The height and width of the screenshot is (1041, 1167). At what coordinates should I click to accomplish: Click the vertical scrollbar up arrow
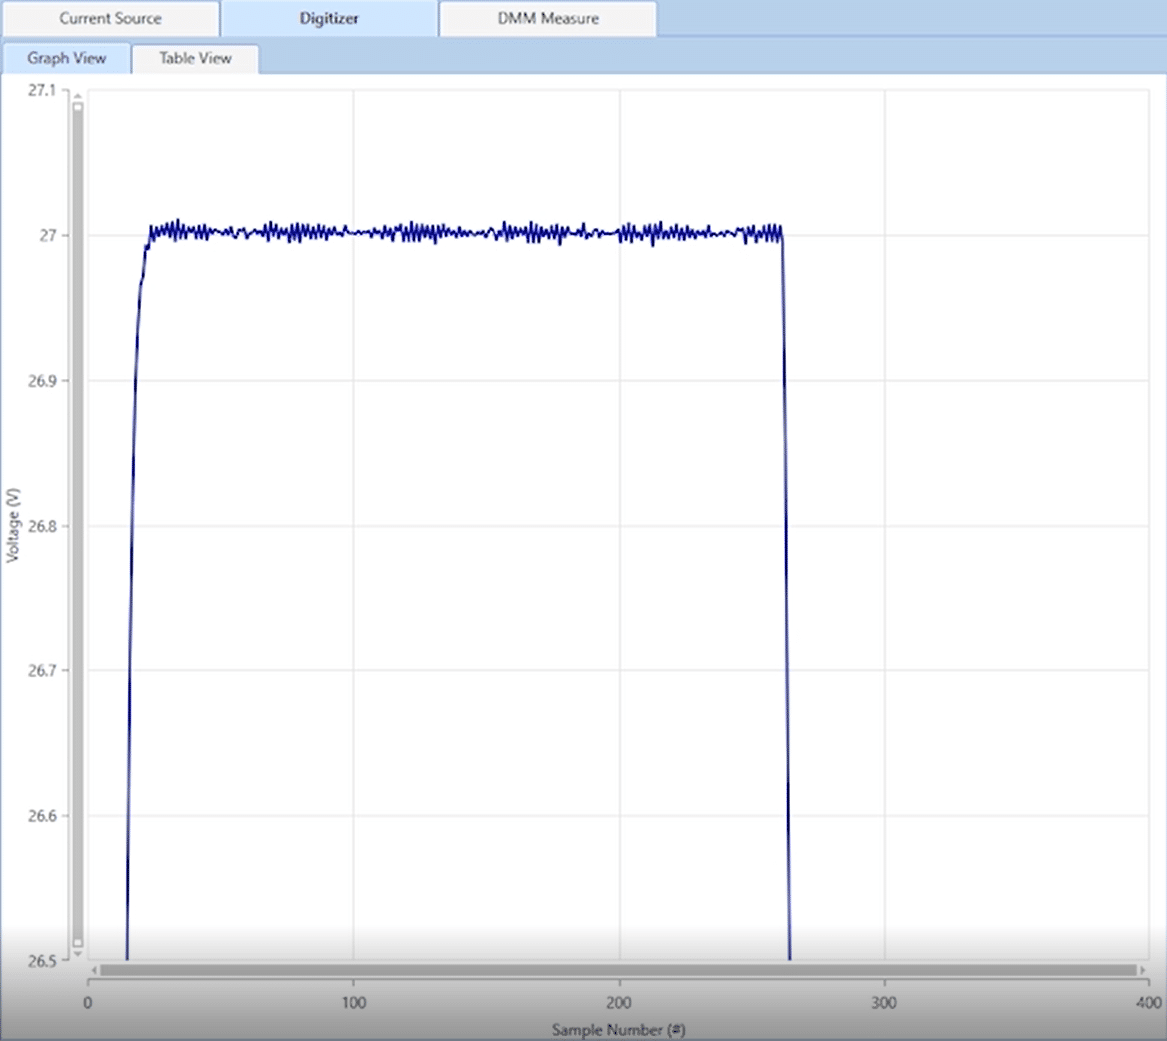coord(77,96)
